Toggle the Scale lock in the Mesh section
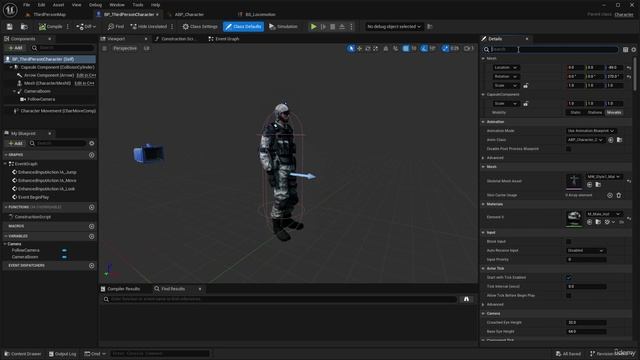Viewport: 640px width, 360px height. (526, 86)
